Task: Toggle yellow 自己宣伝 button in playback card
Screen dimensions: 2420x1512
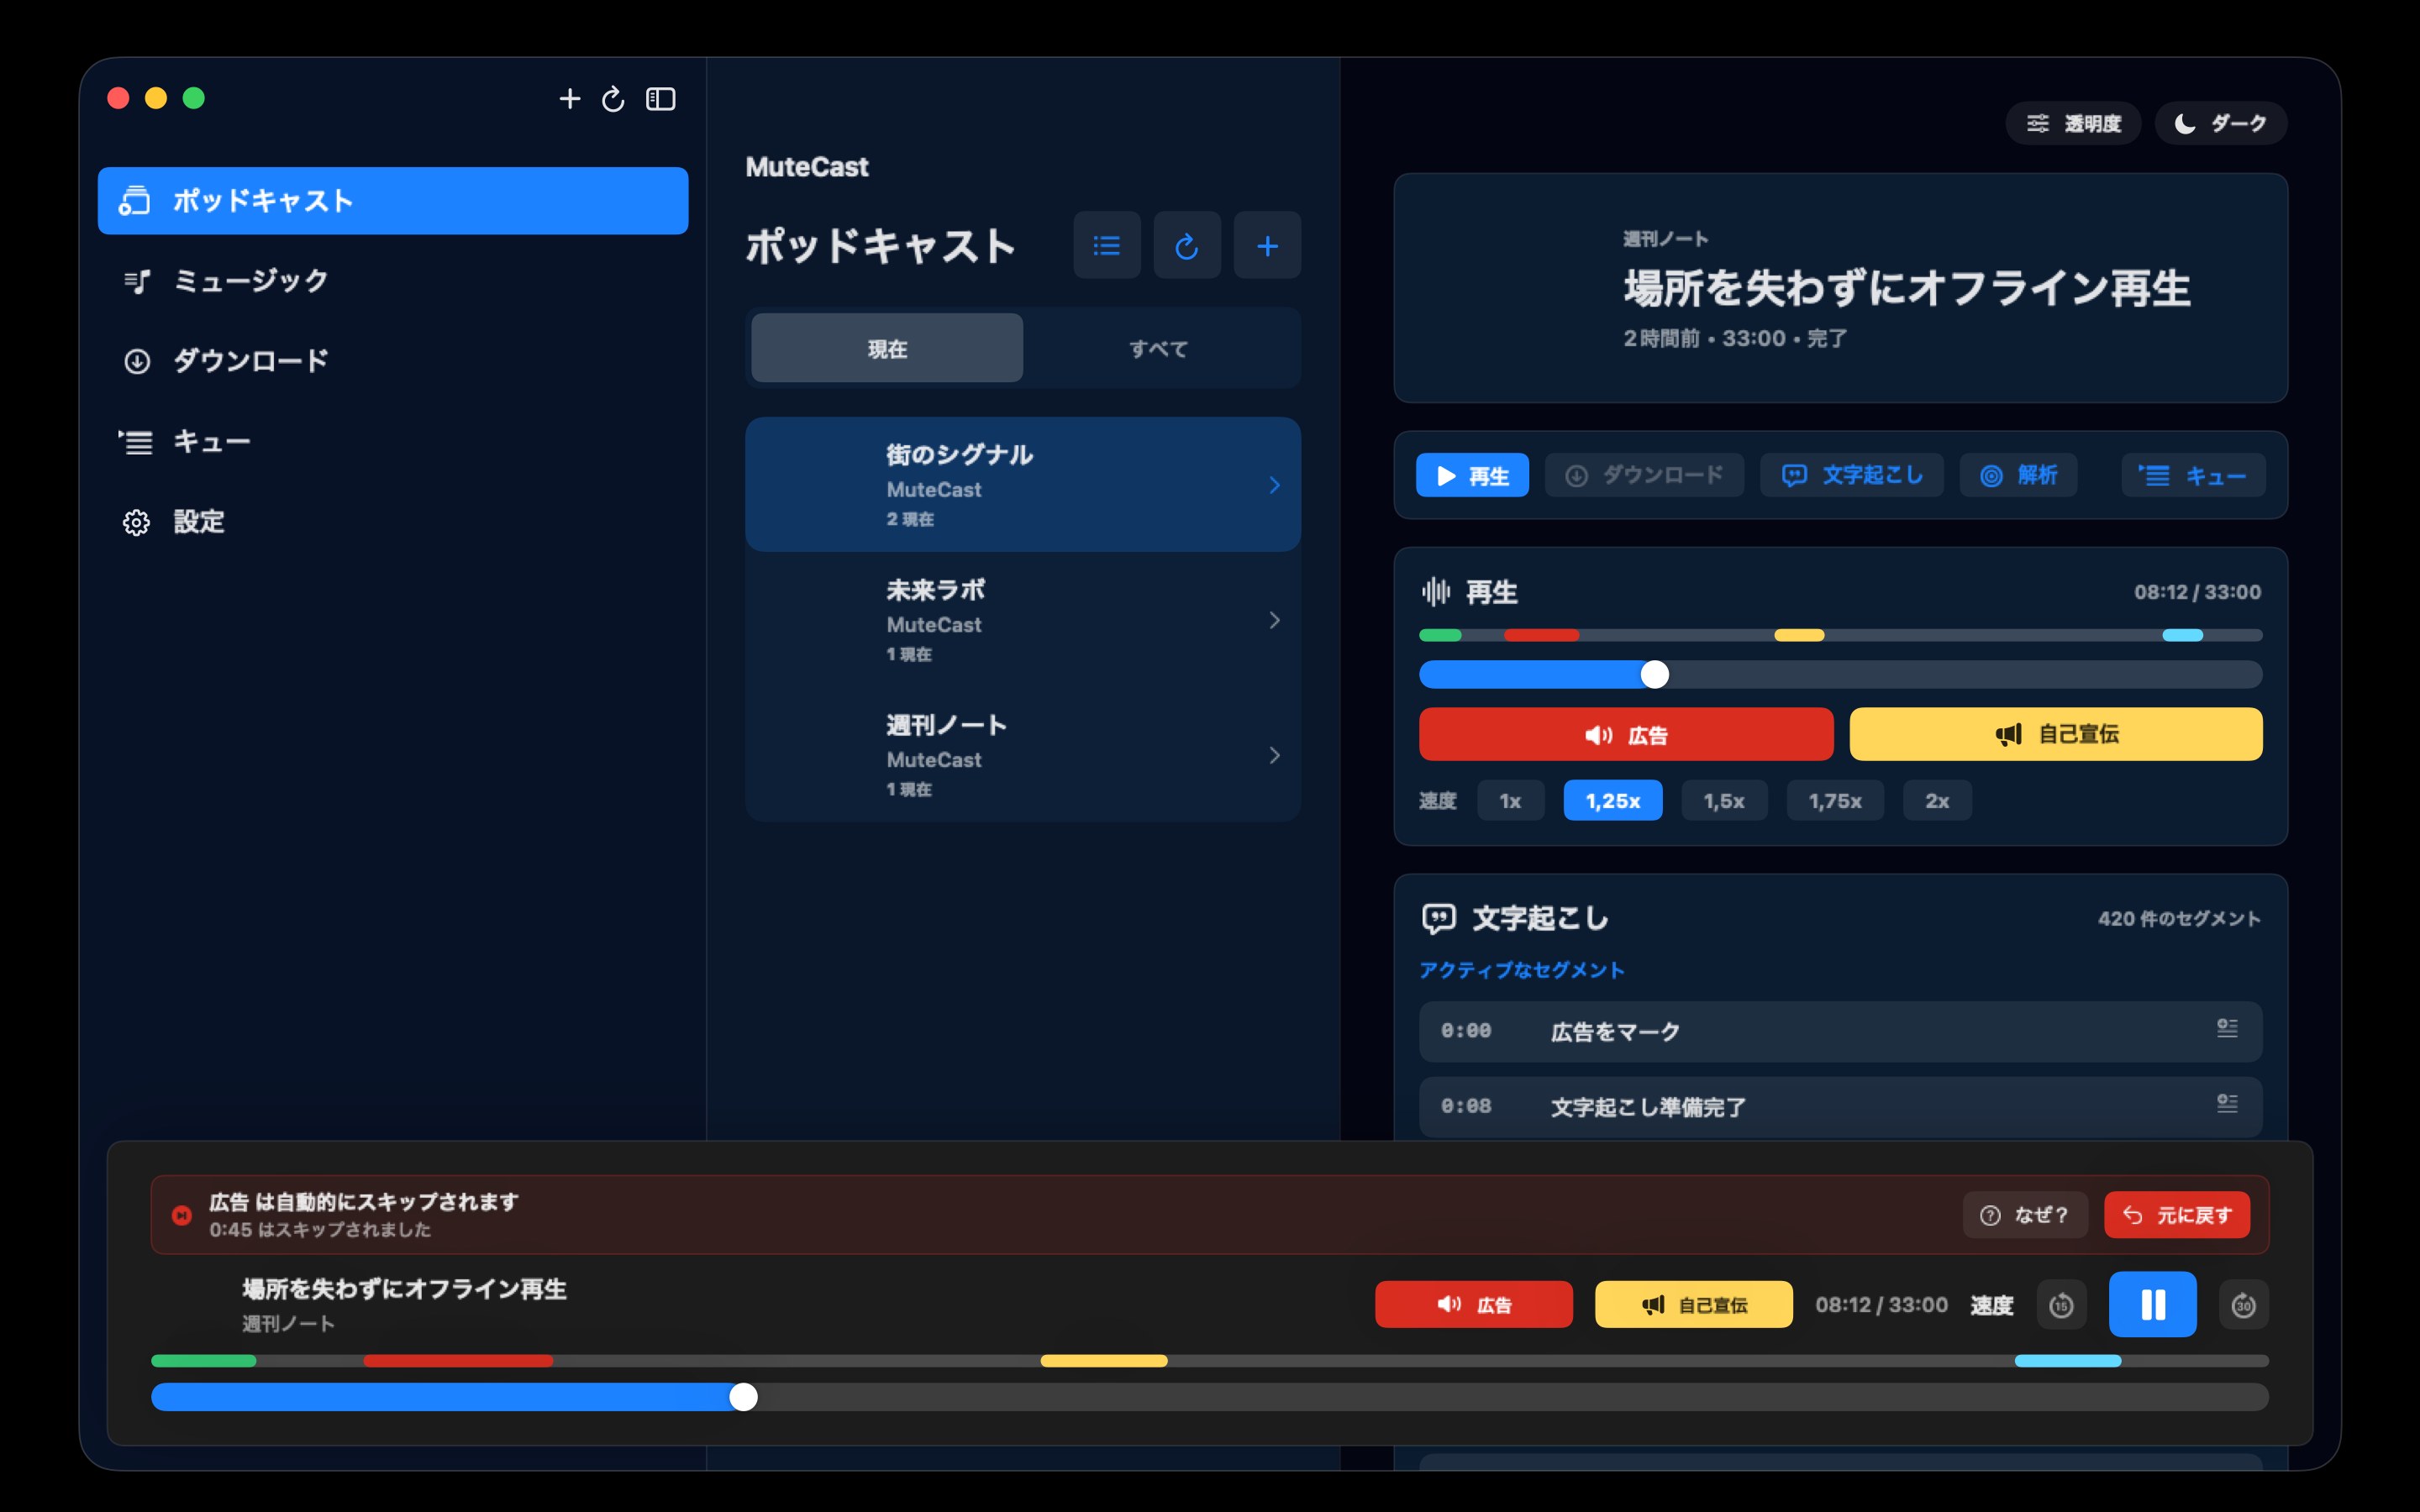Action: (2056, 735)
